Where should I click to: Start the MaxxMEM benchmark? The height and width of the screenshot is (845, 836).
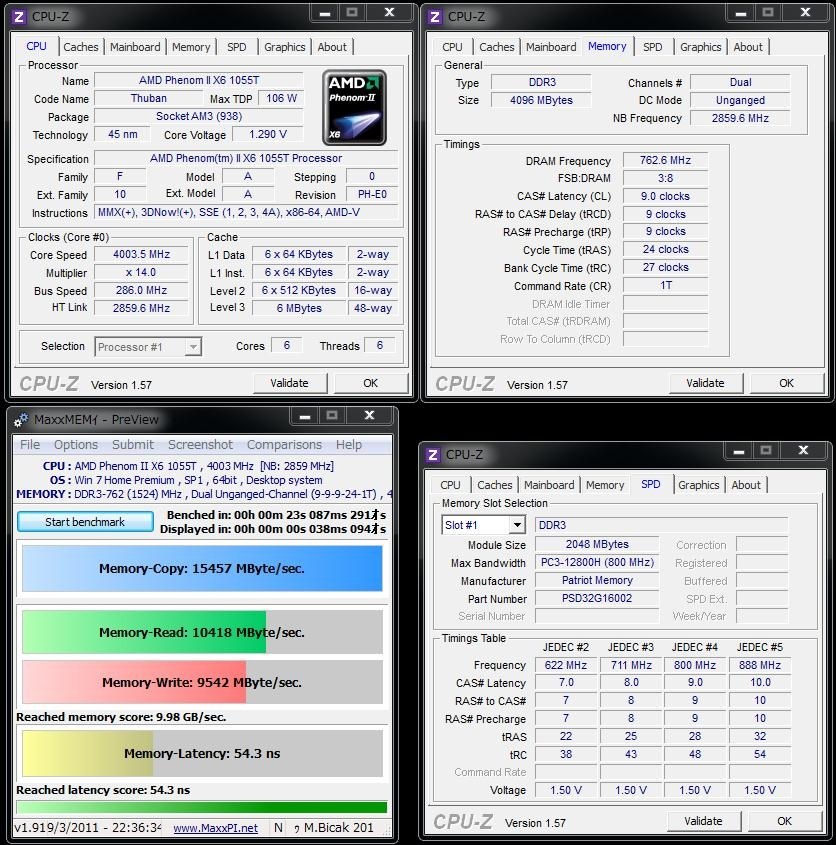pyautogui.click(x=85, y=521)
